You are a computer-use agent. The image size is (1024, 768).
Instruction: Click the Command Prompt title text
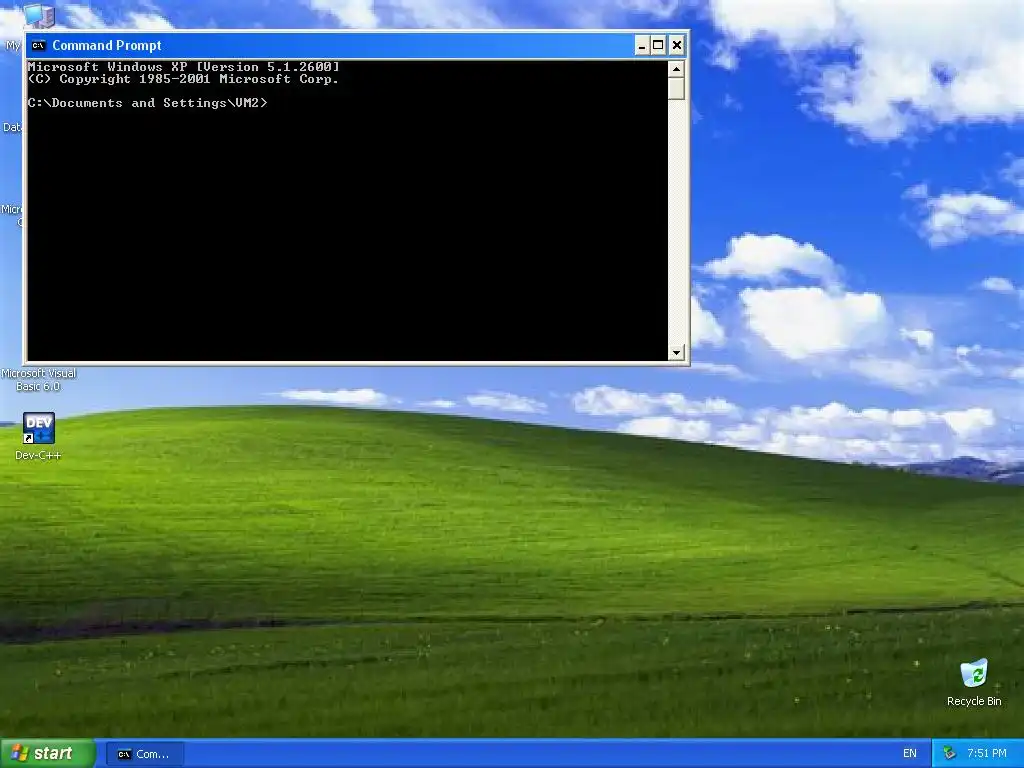[106, 45]
